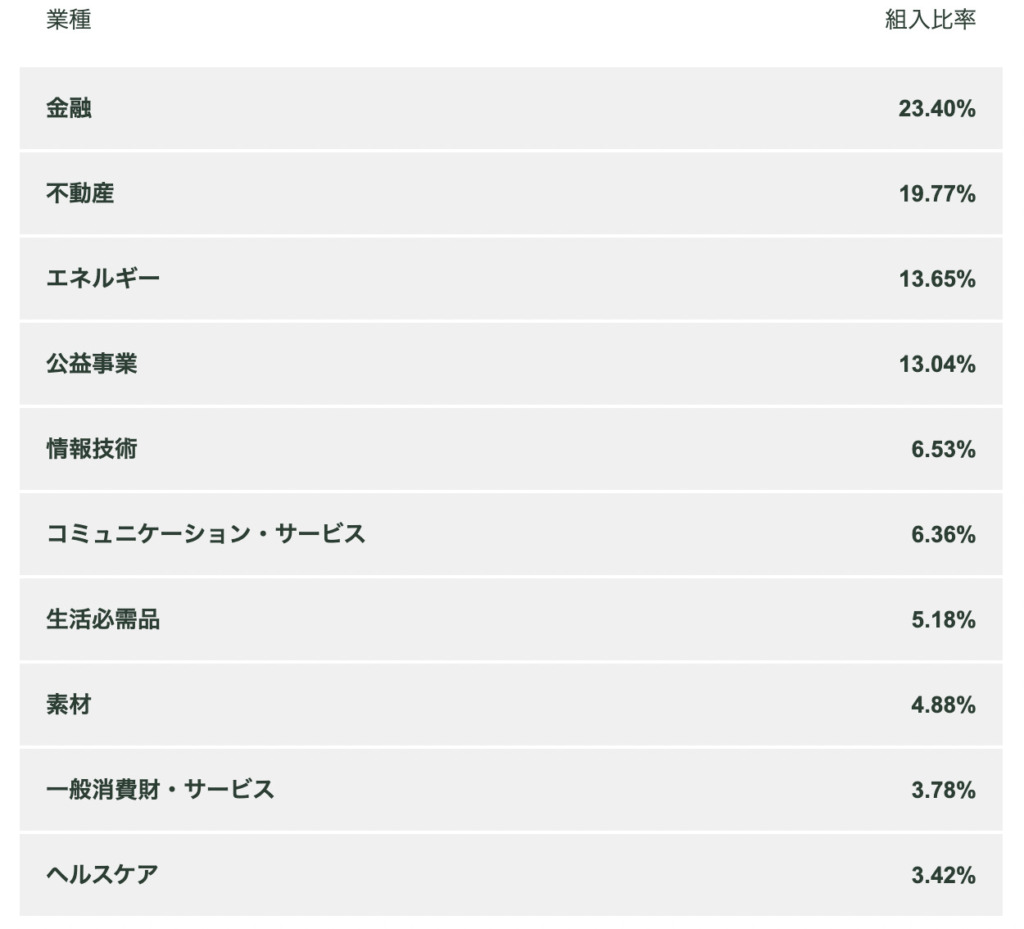This screenshot has height=929, width=1024.
Task: Click the 6.36% ratio value
Action: [942, 535]
